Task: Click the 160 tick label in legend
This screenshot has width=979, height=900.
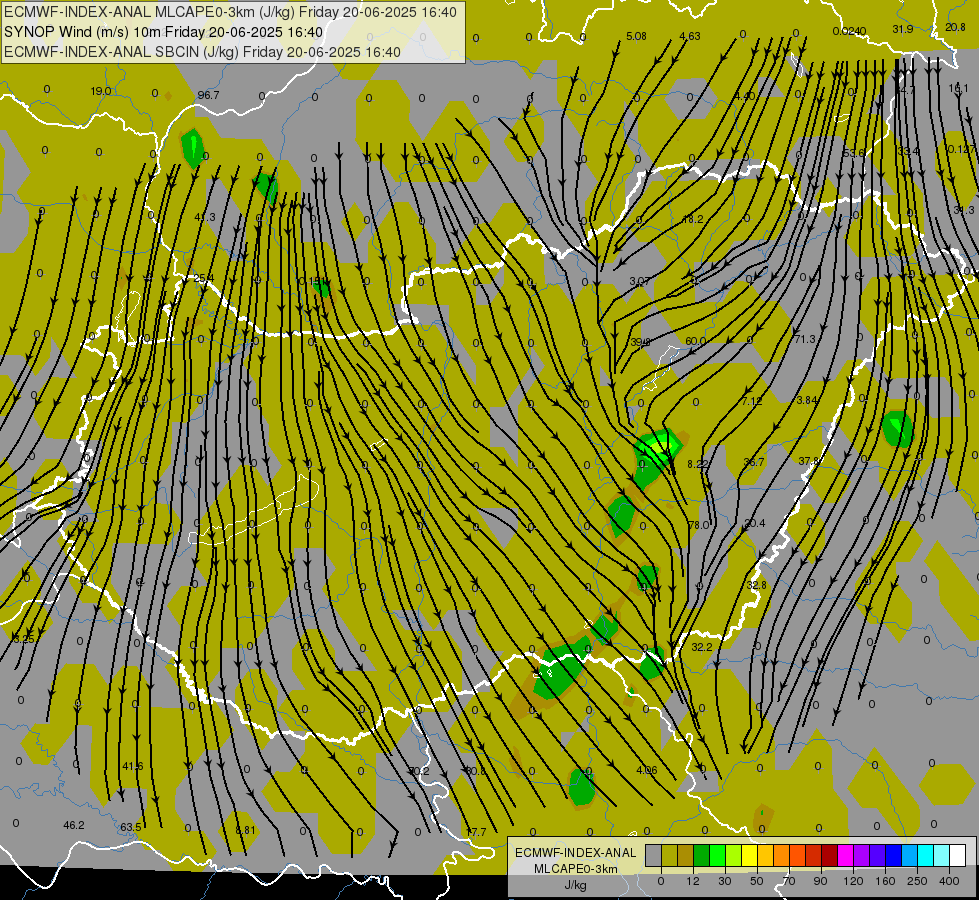Action: (885, 881)
